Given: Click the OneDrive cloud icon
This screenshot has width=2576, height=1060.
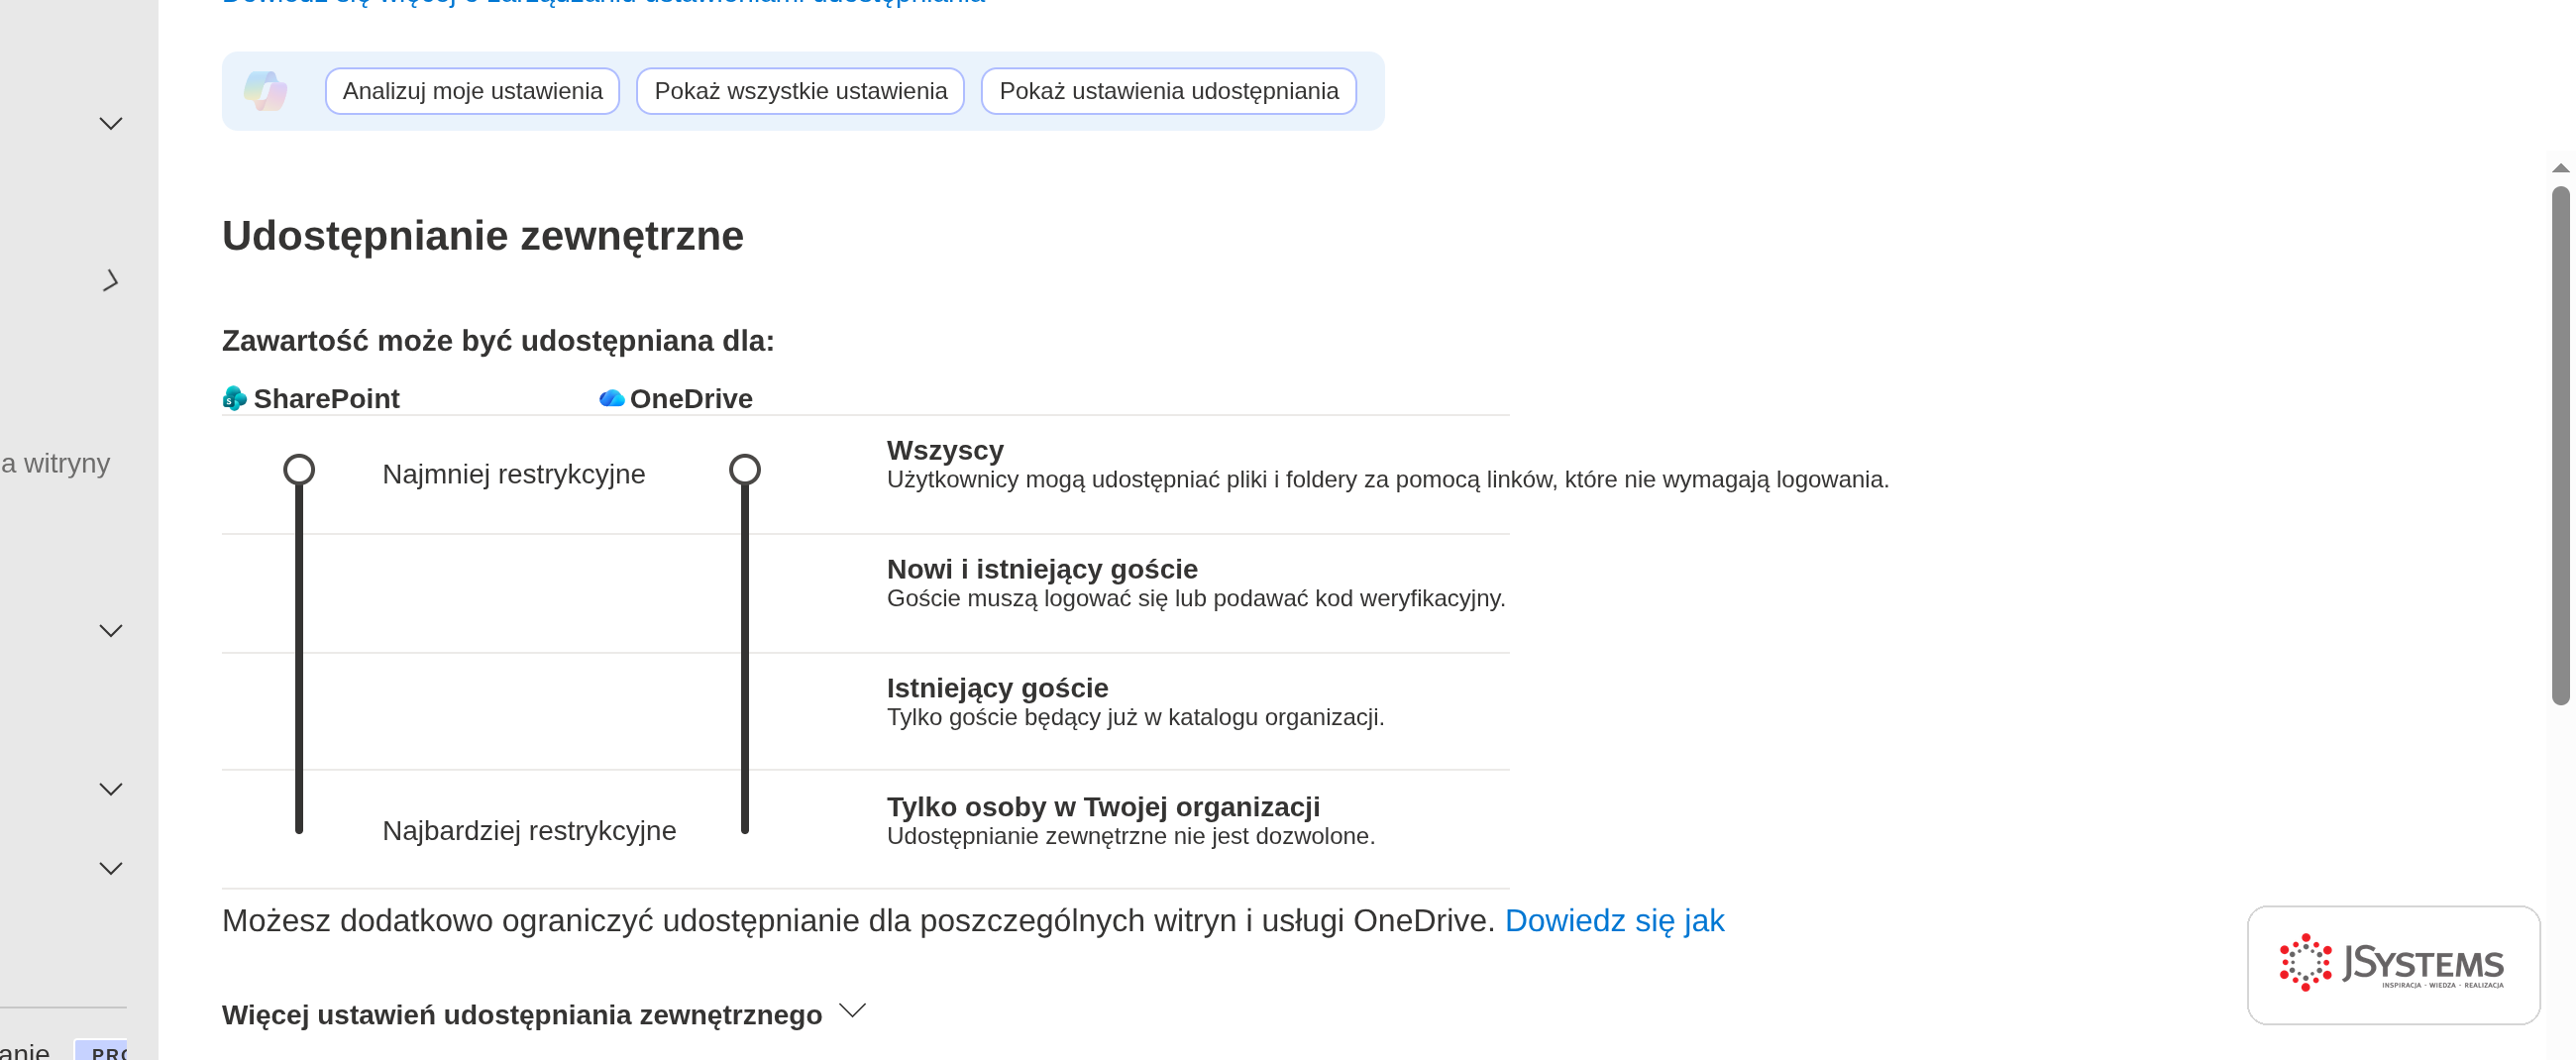Looking at the screenshot, I should click(612, 398).
